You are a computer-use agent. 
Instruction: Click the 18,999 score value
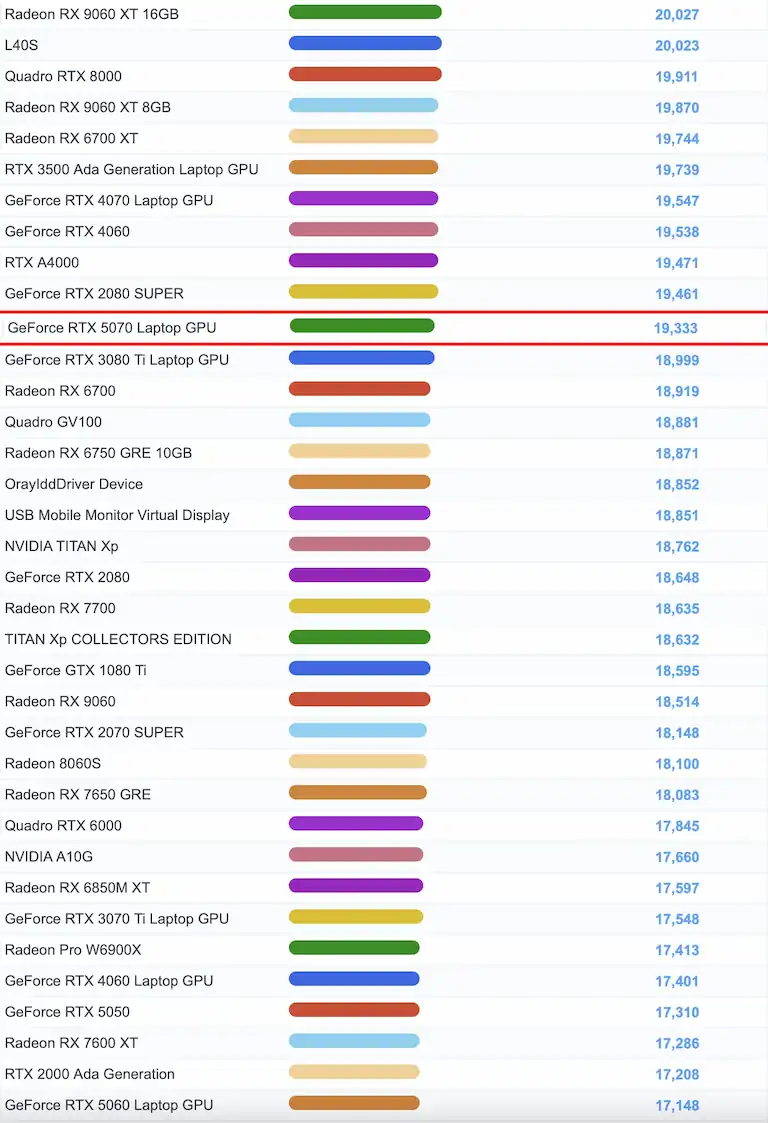[x=677, y=360]
